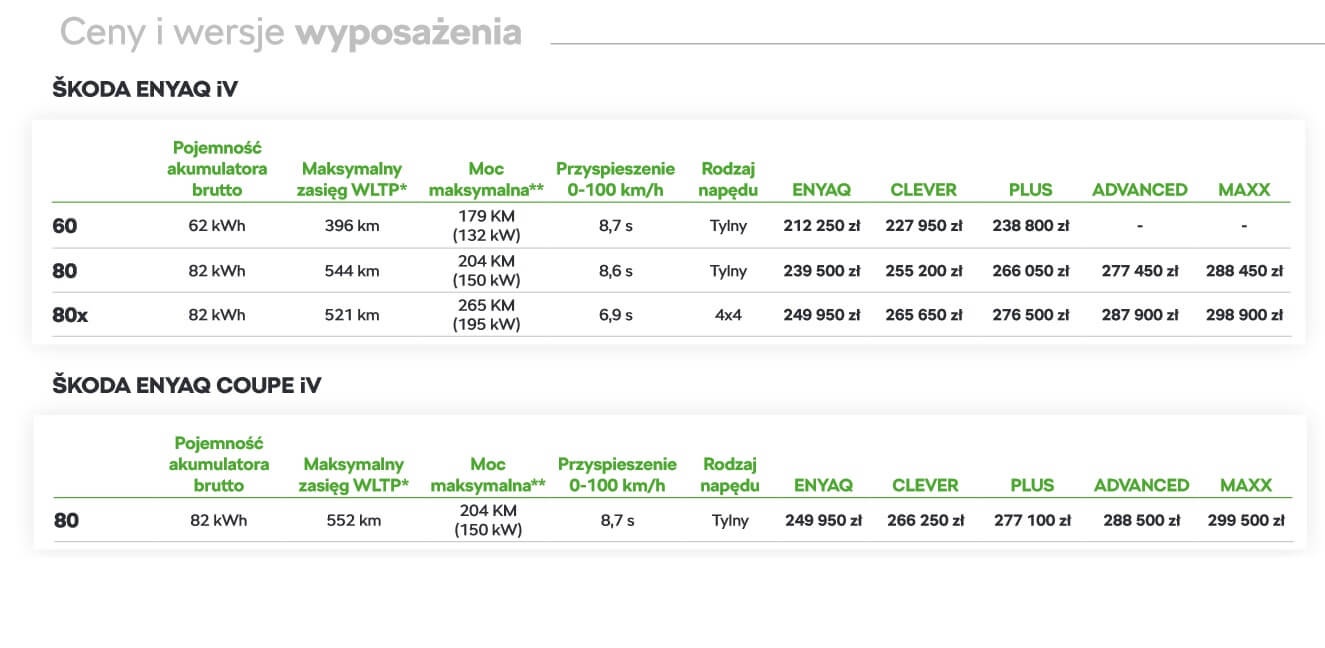Click the '6,9 s' acceleration value
This screenshot has height=648, width=1325.
click(x=616, y=314)
